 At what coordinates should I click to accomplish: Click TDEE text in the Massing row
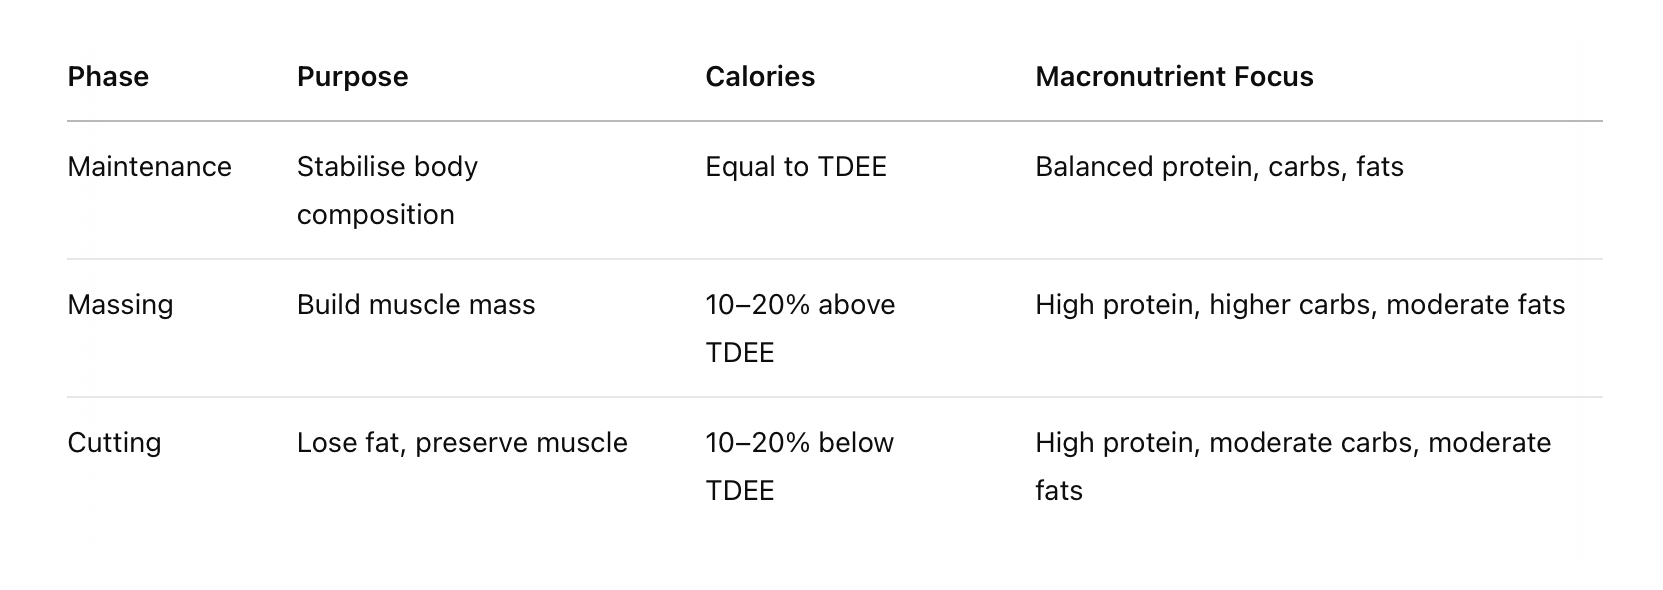[740, 353]
